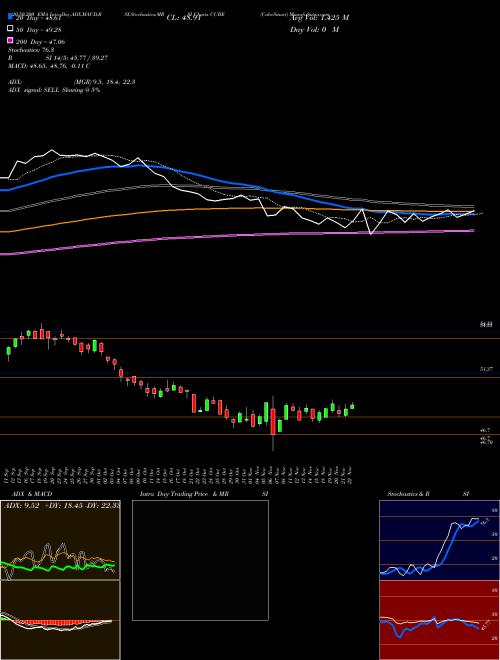Viewport: 500px width, 660px height.
Task: Click the white 50 Day legend swatch
Action: tap(10, 29)
